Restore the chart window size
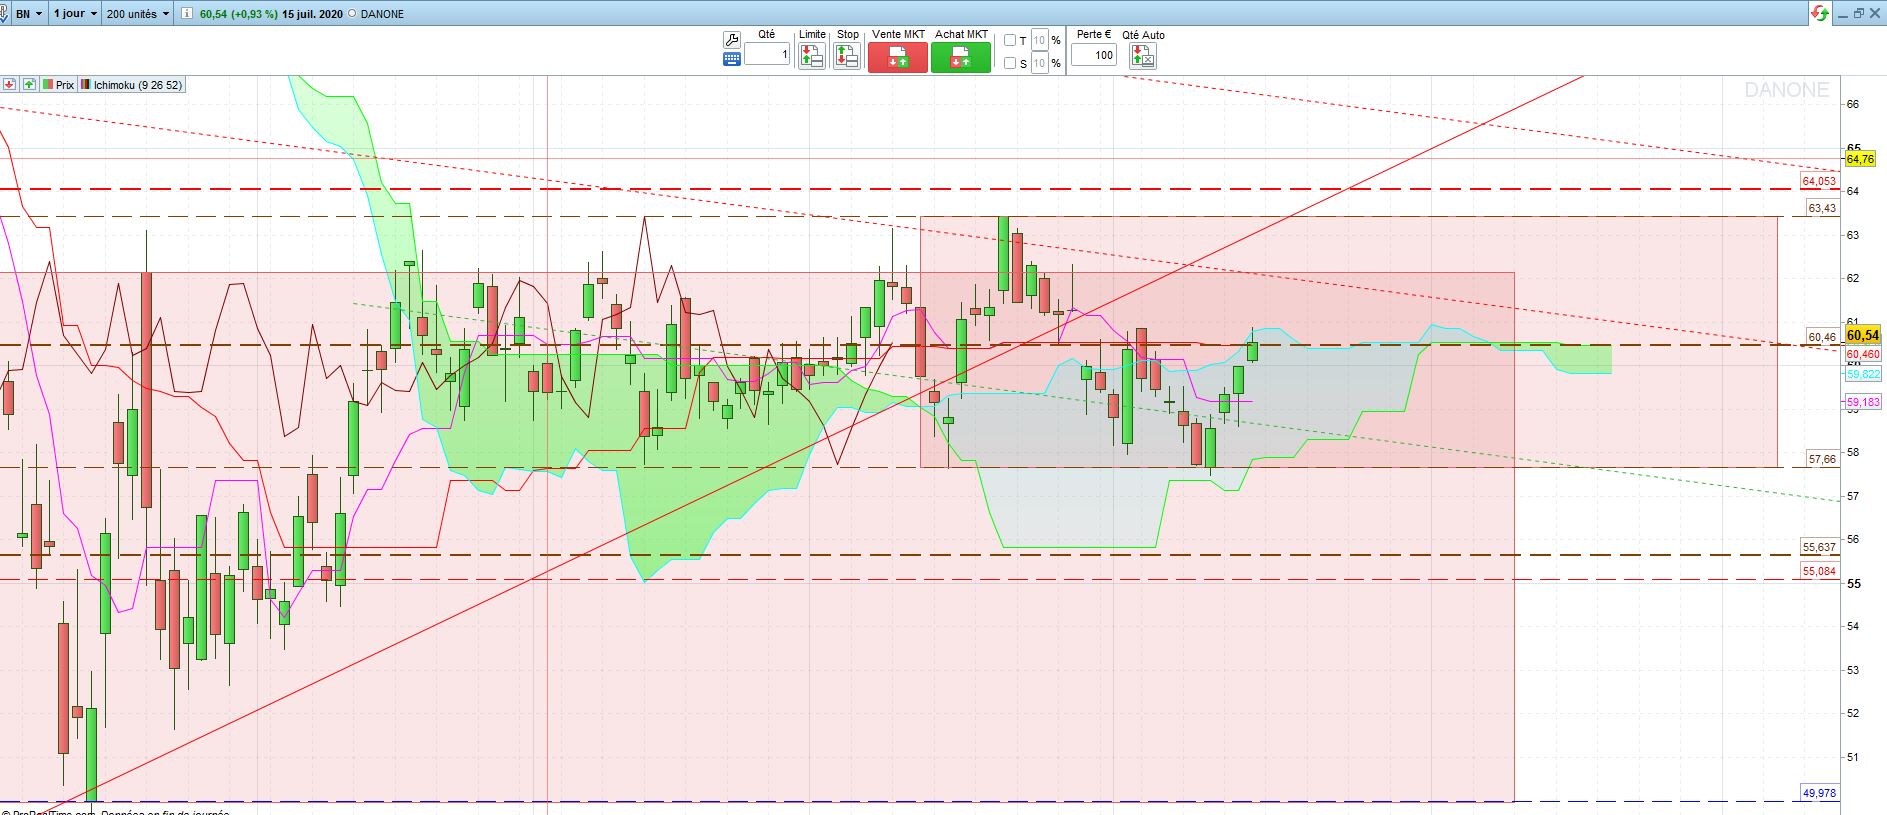This screenshot has width=1887, height=815. 1859,13
